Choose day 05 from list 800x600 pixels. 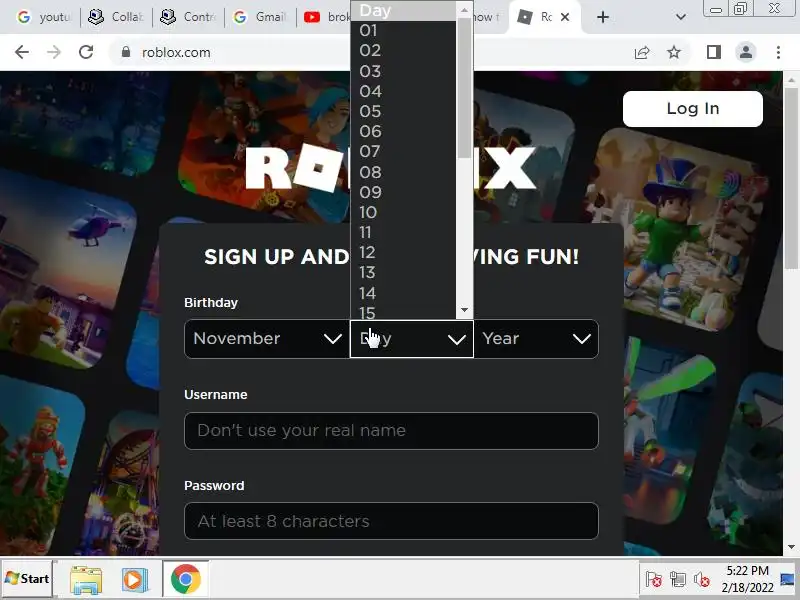tap(403, 111)
